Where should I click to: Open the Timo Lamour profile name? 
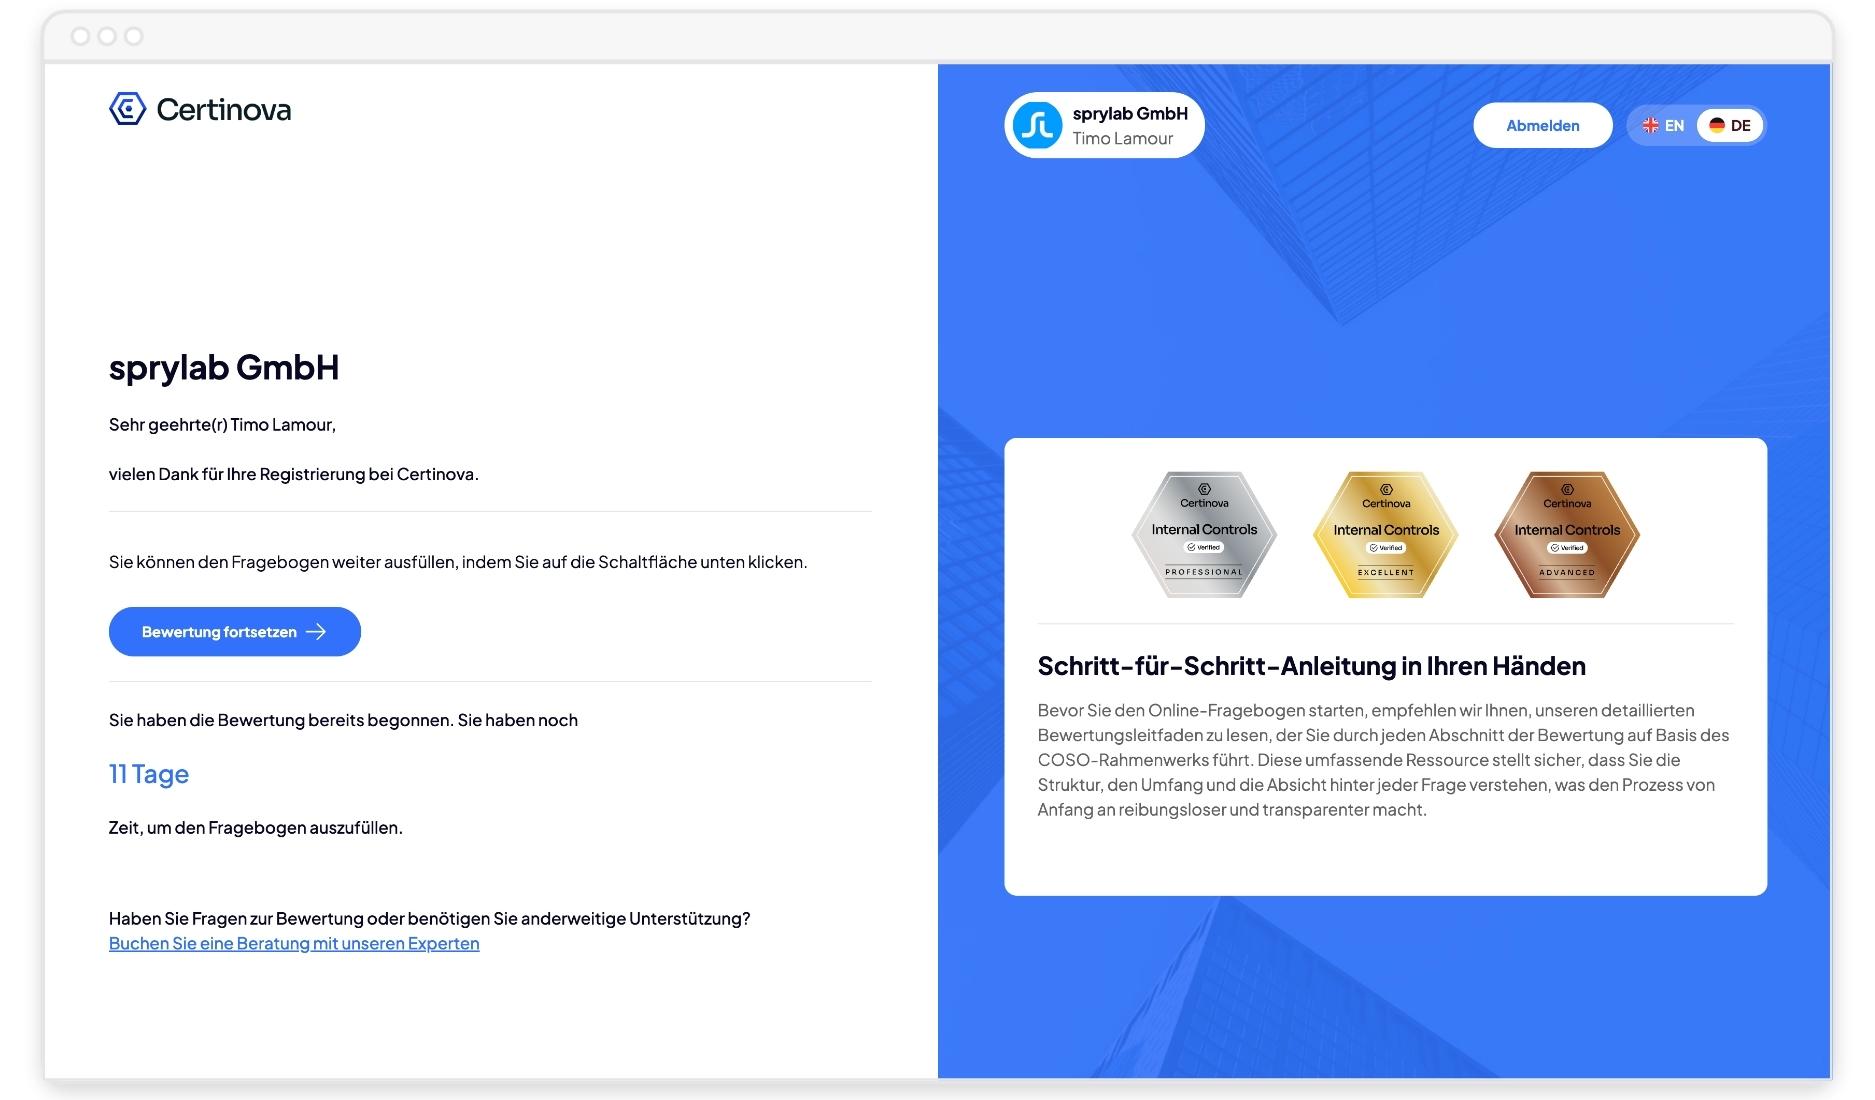coord(1122,139)
